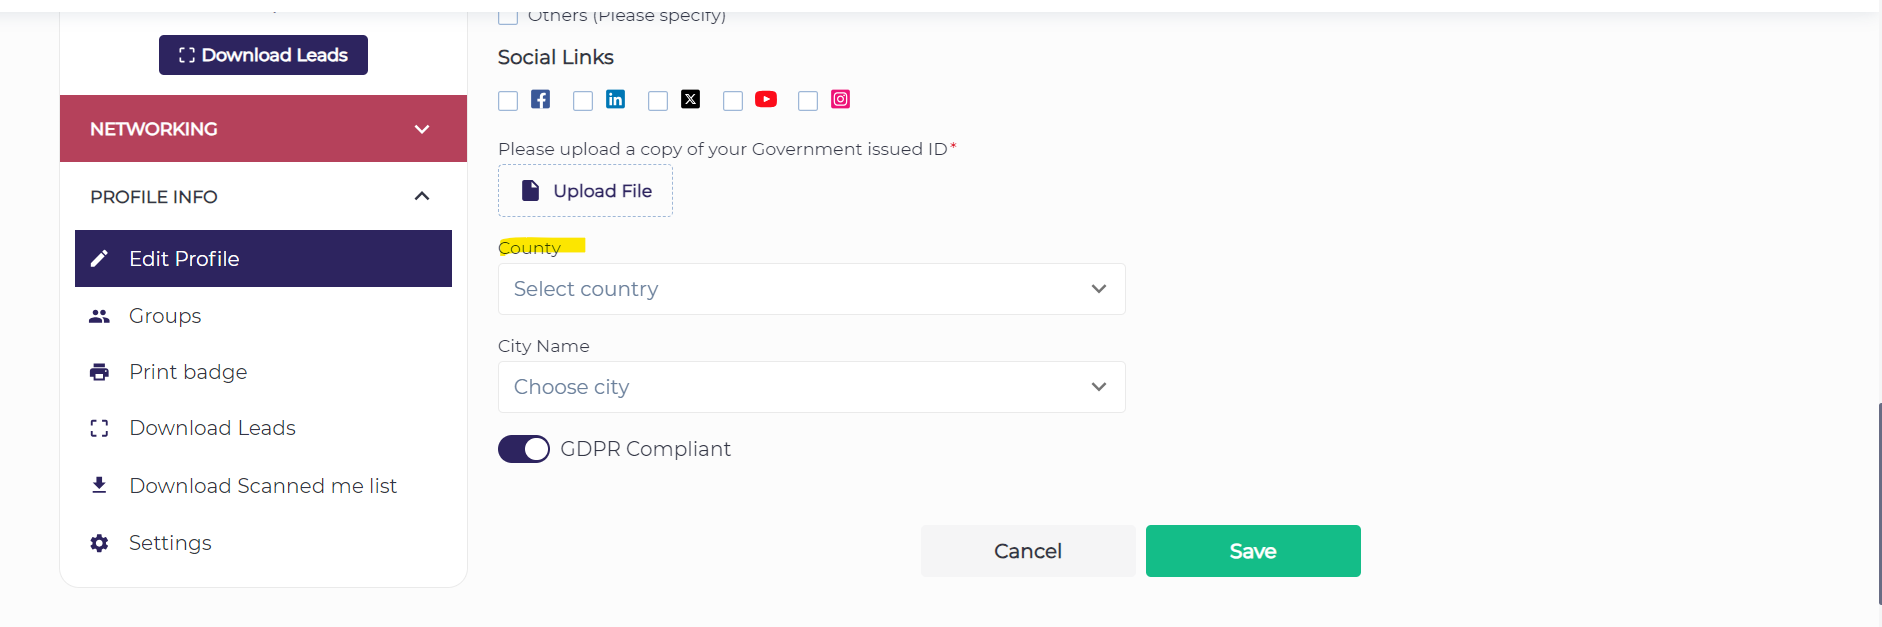Click the Cancel button

(1027, 551)
